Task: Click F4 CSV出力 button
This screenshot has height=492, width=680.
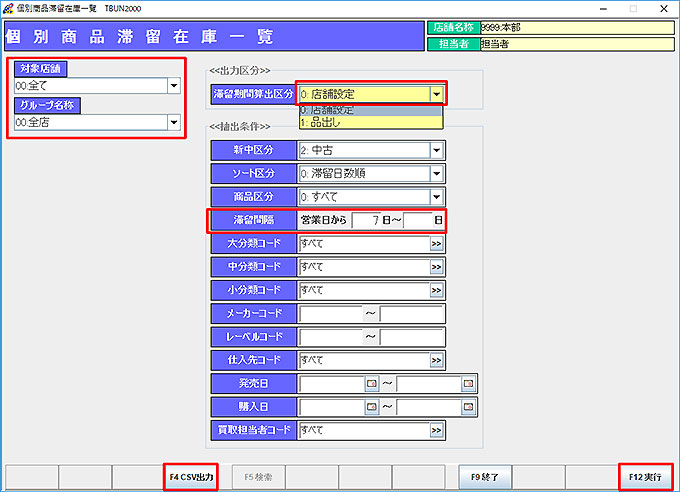Action: point(191,477)
